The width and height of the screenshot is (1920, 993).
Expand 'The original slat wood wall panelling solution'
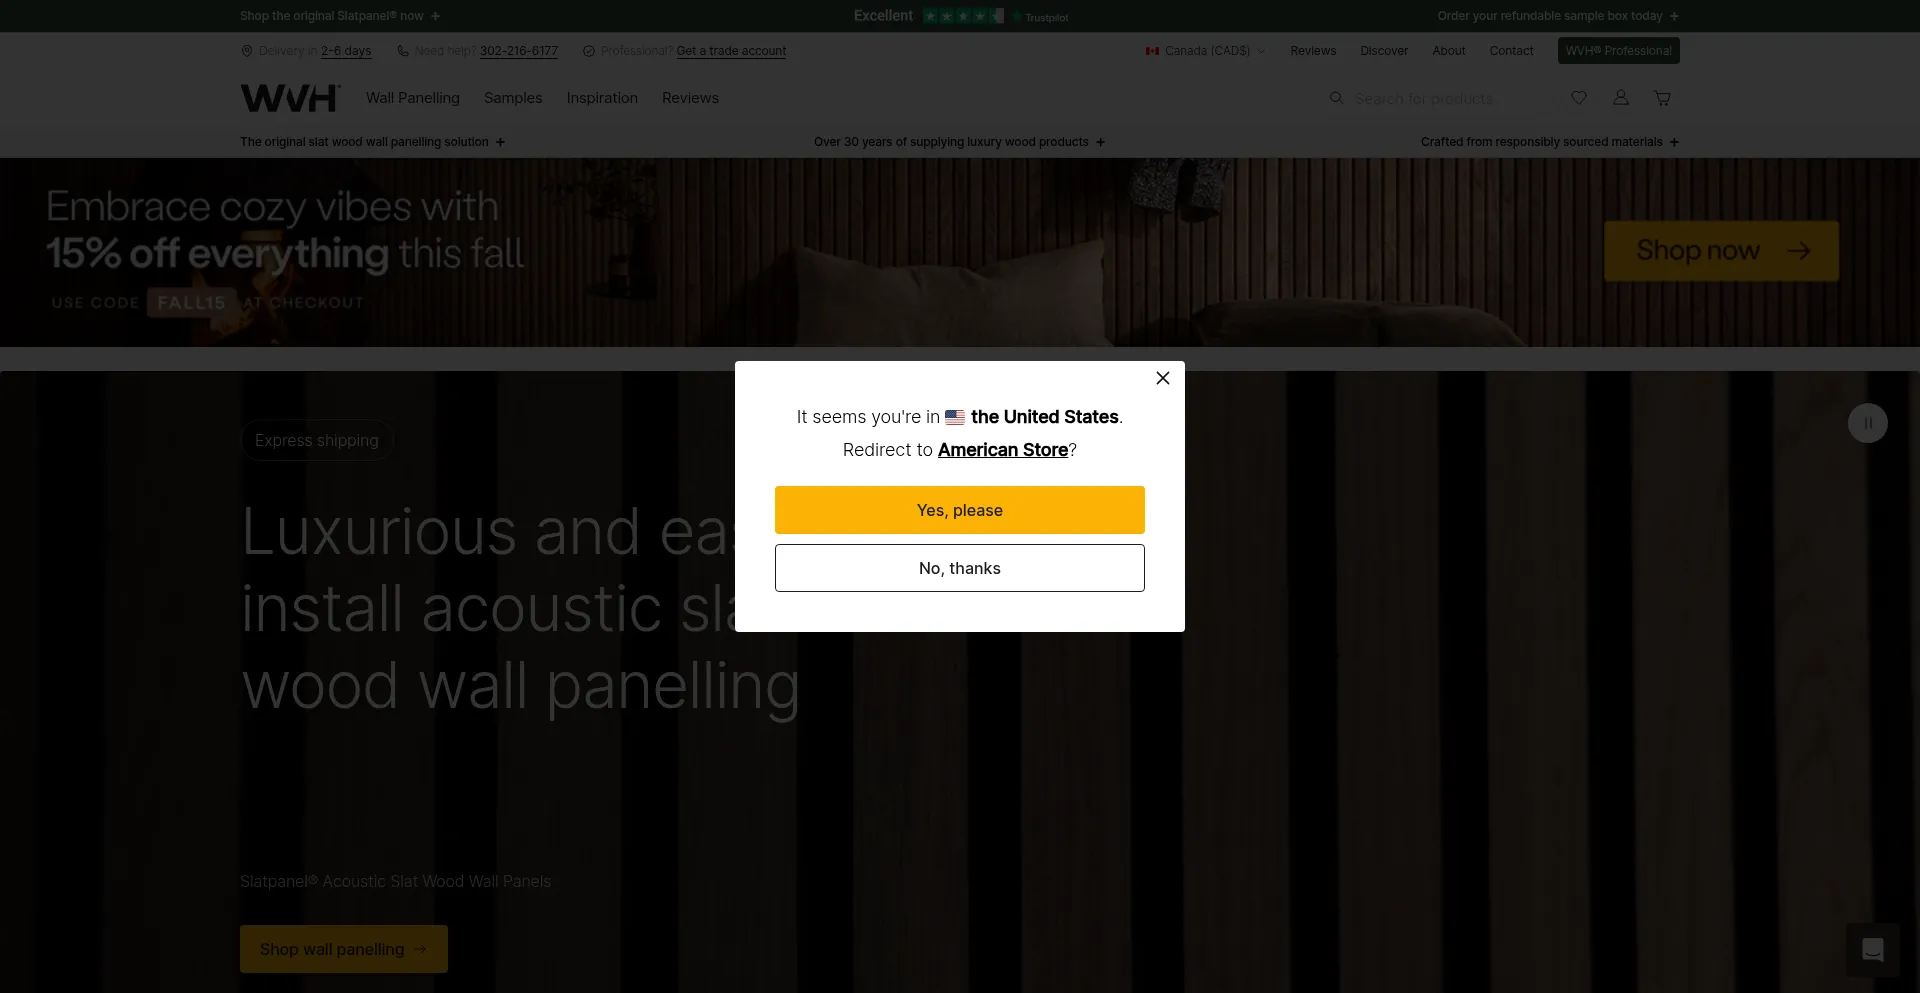pyautogui.click(x=372, y=142)
